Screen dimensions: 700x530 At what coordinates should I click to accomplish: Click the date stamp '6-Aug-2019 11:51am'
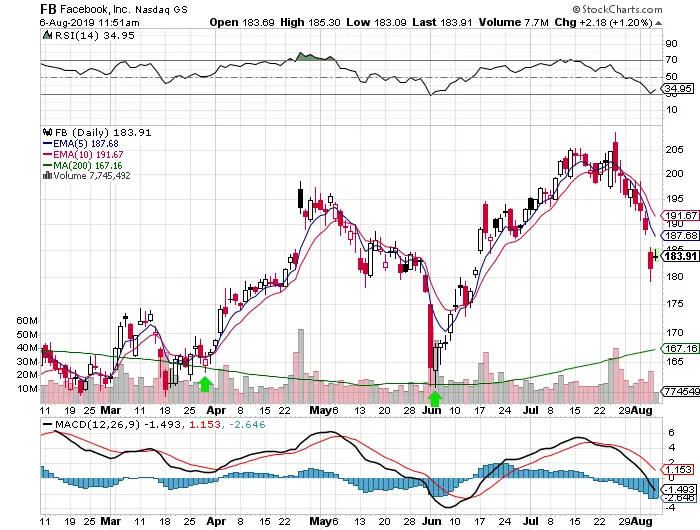coord(89,22)
